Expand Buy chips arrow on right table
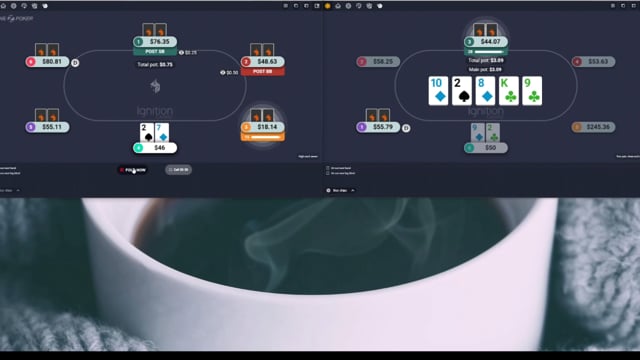The height and width of the screenshot is (360, 640). tap(353, 190)
